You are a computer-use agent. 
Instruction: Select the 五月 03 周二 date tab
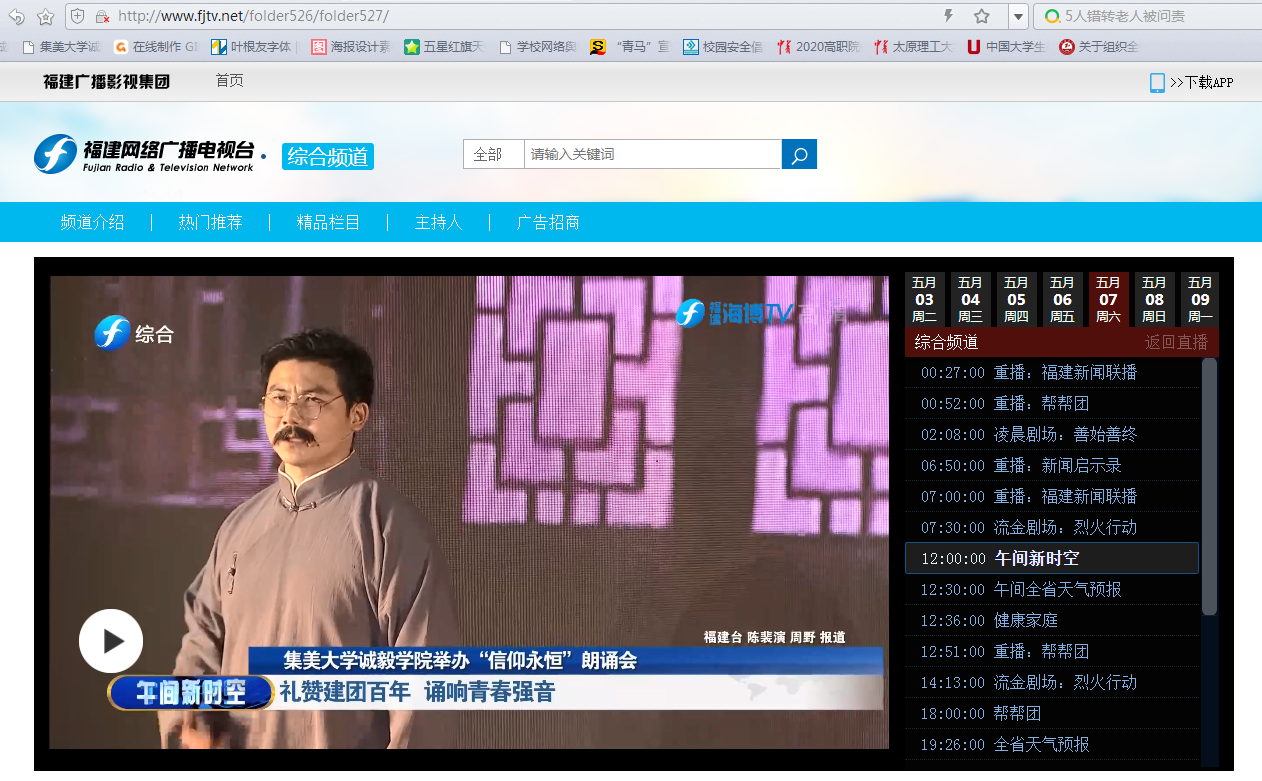[x=924, y=299]
